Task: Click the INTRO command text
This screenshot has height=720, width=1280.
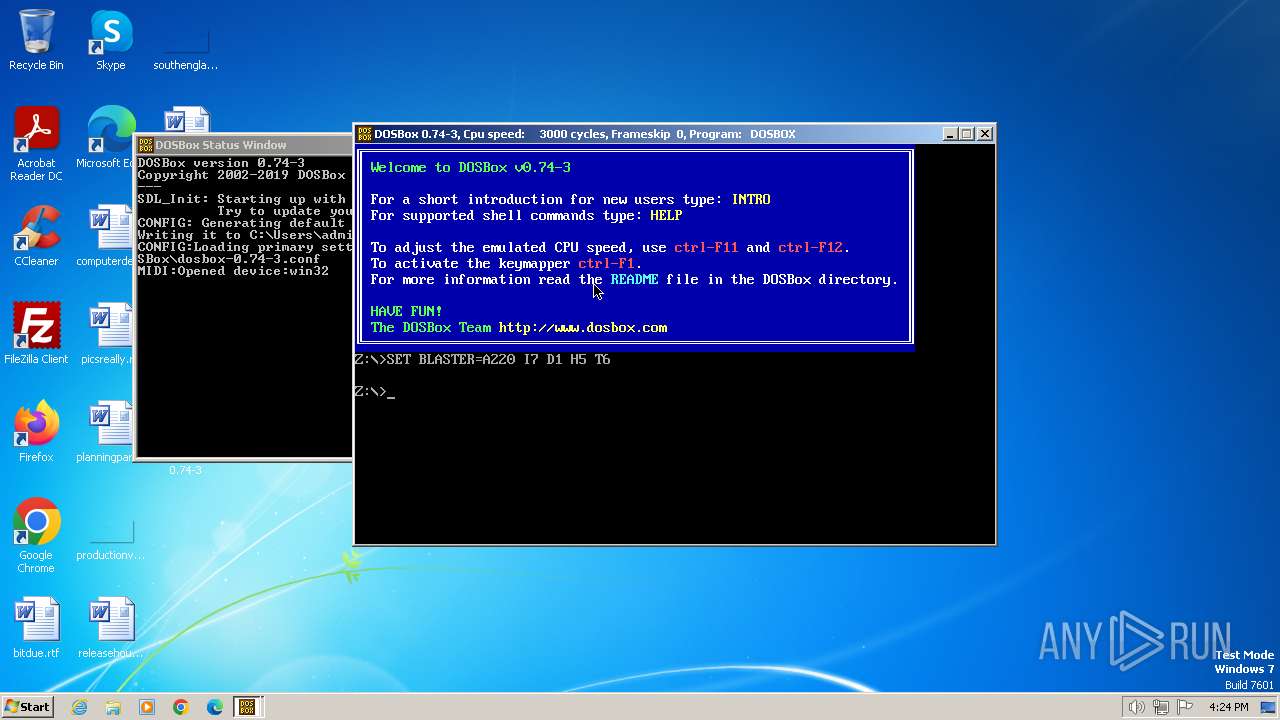Action: click(751, 199)
